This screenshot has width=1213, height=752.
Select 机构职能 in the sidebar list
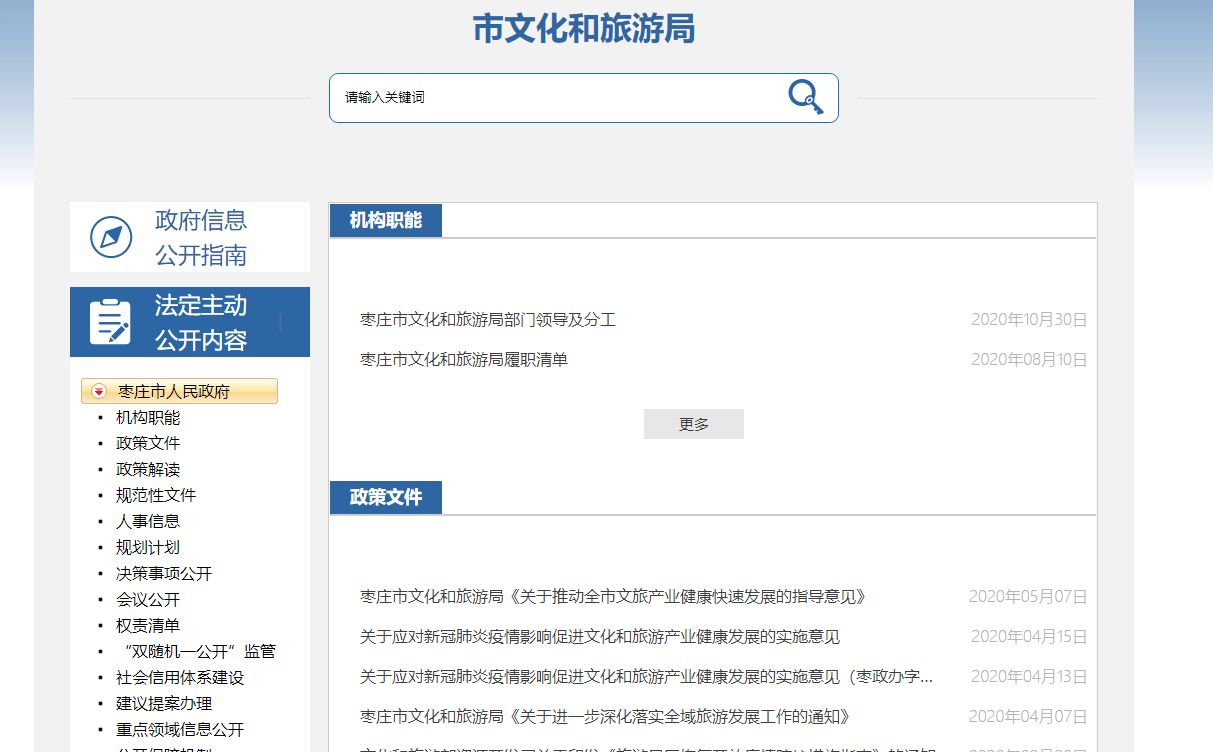[x=148, y=417]
